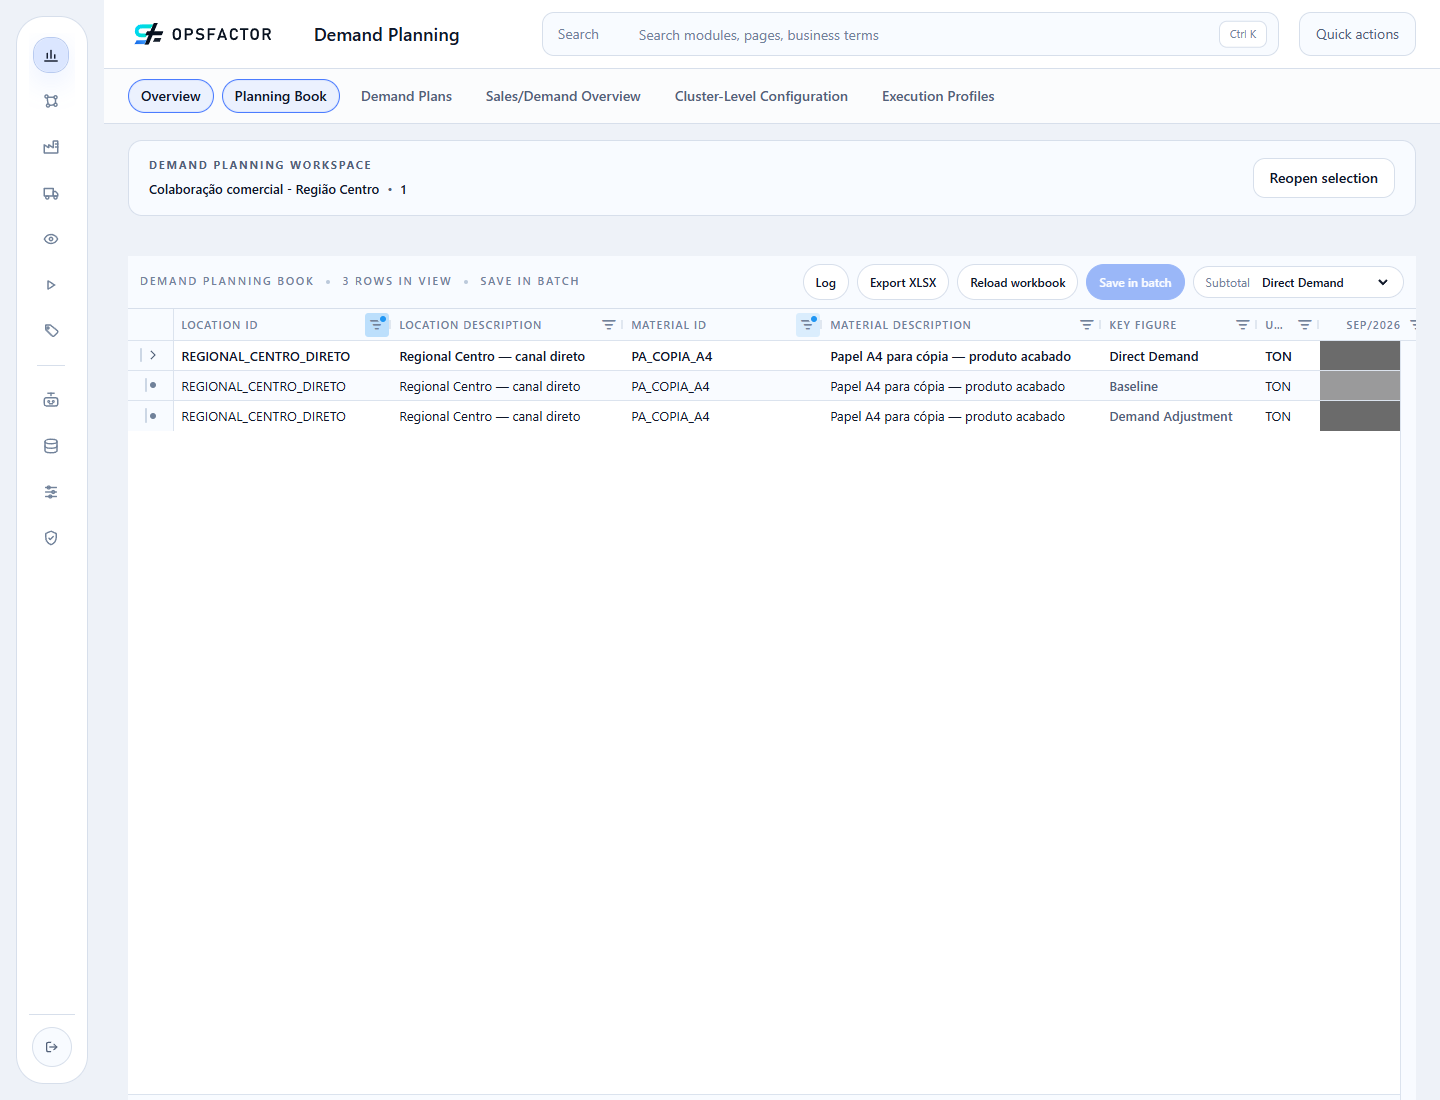Click the Reload workbook button
The image size is (1440, 1100).
[1018, 283]
